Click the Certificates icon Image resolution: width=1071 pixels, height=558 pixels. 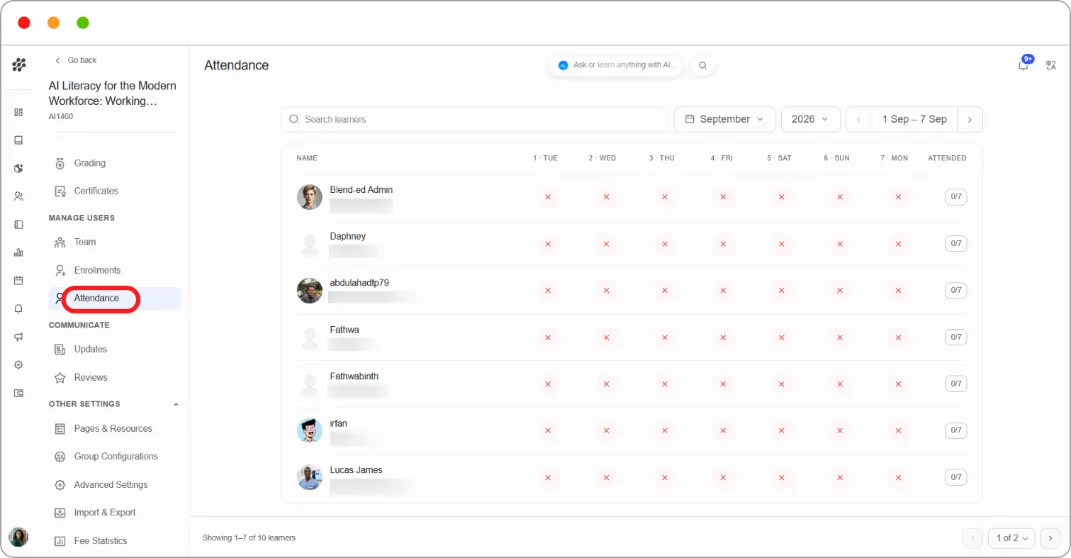pyautogui.click(x=60, y=191)
